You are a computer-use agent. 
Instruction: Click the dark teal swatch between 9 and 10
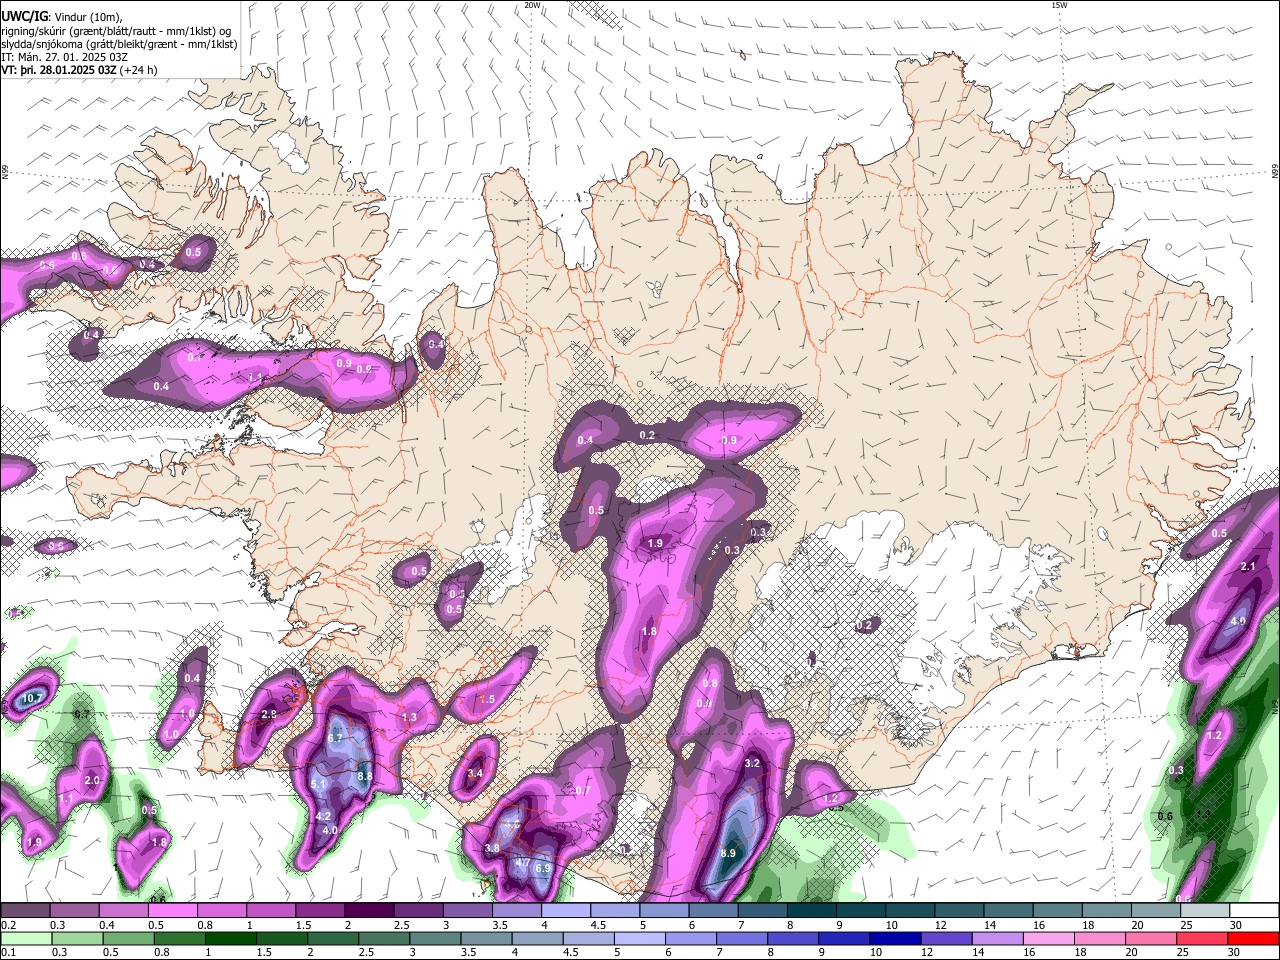tap(861, 910)
